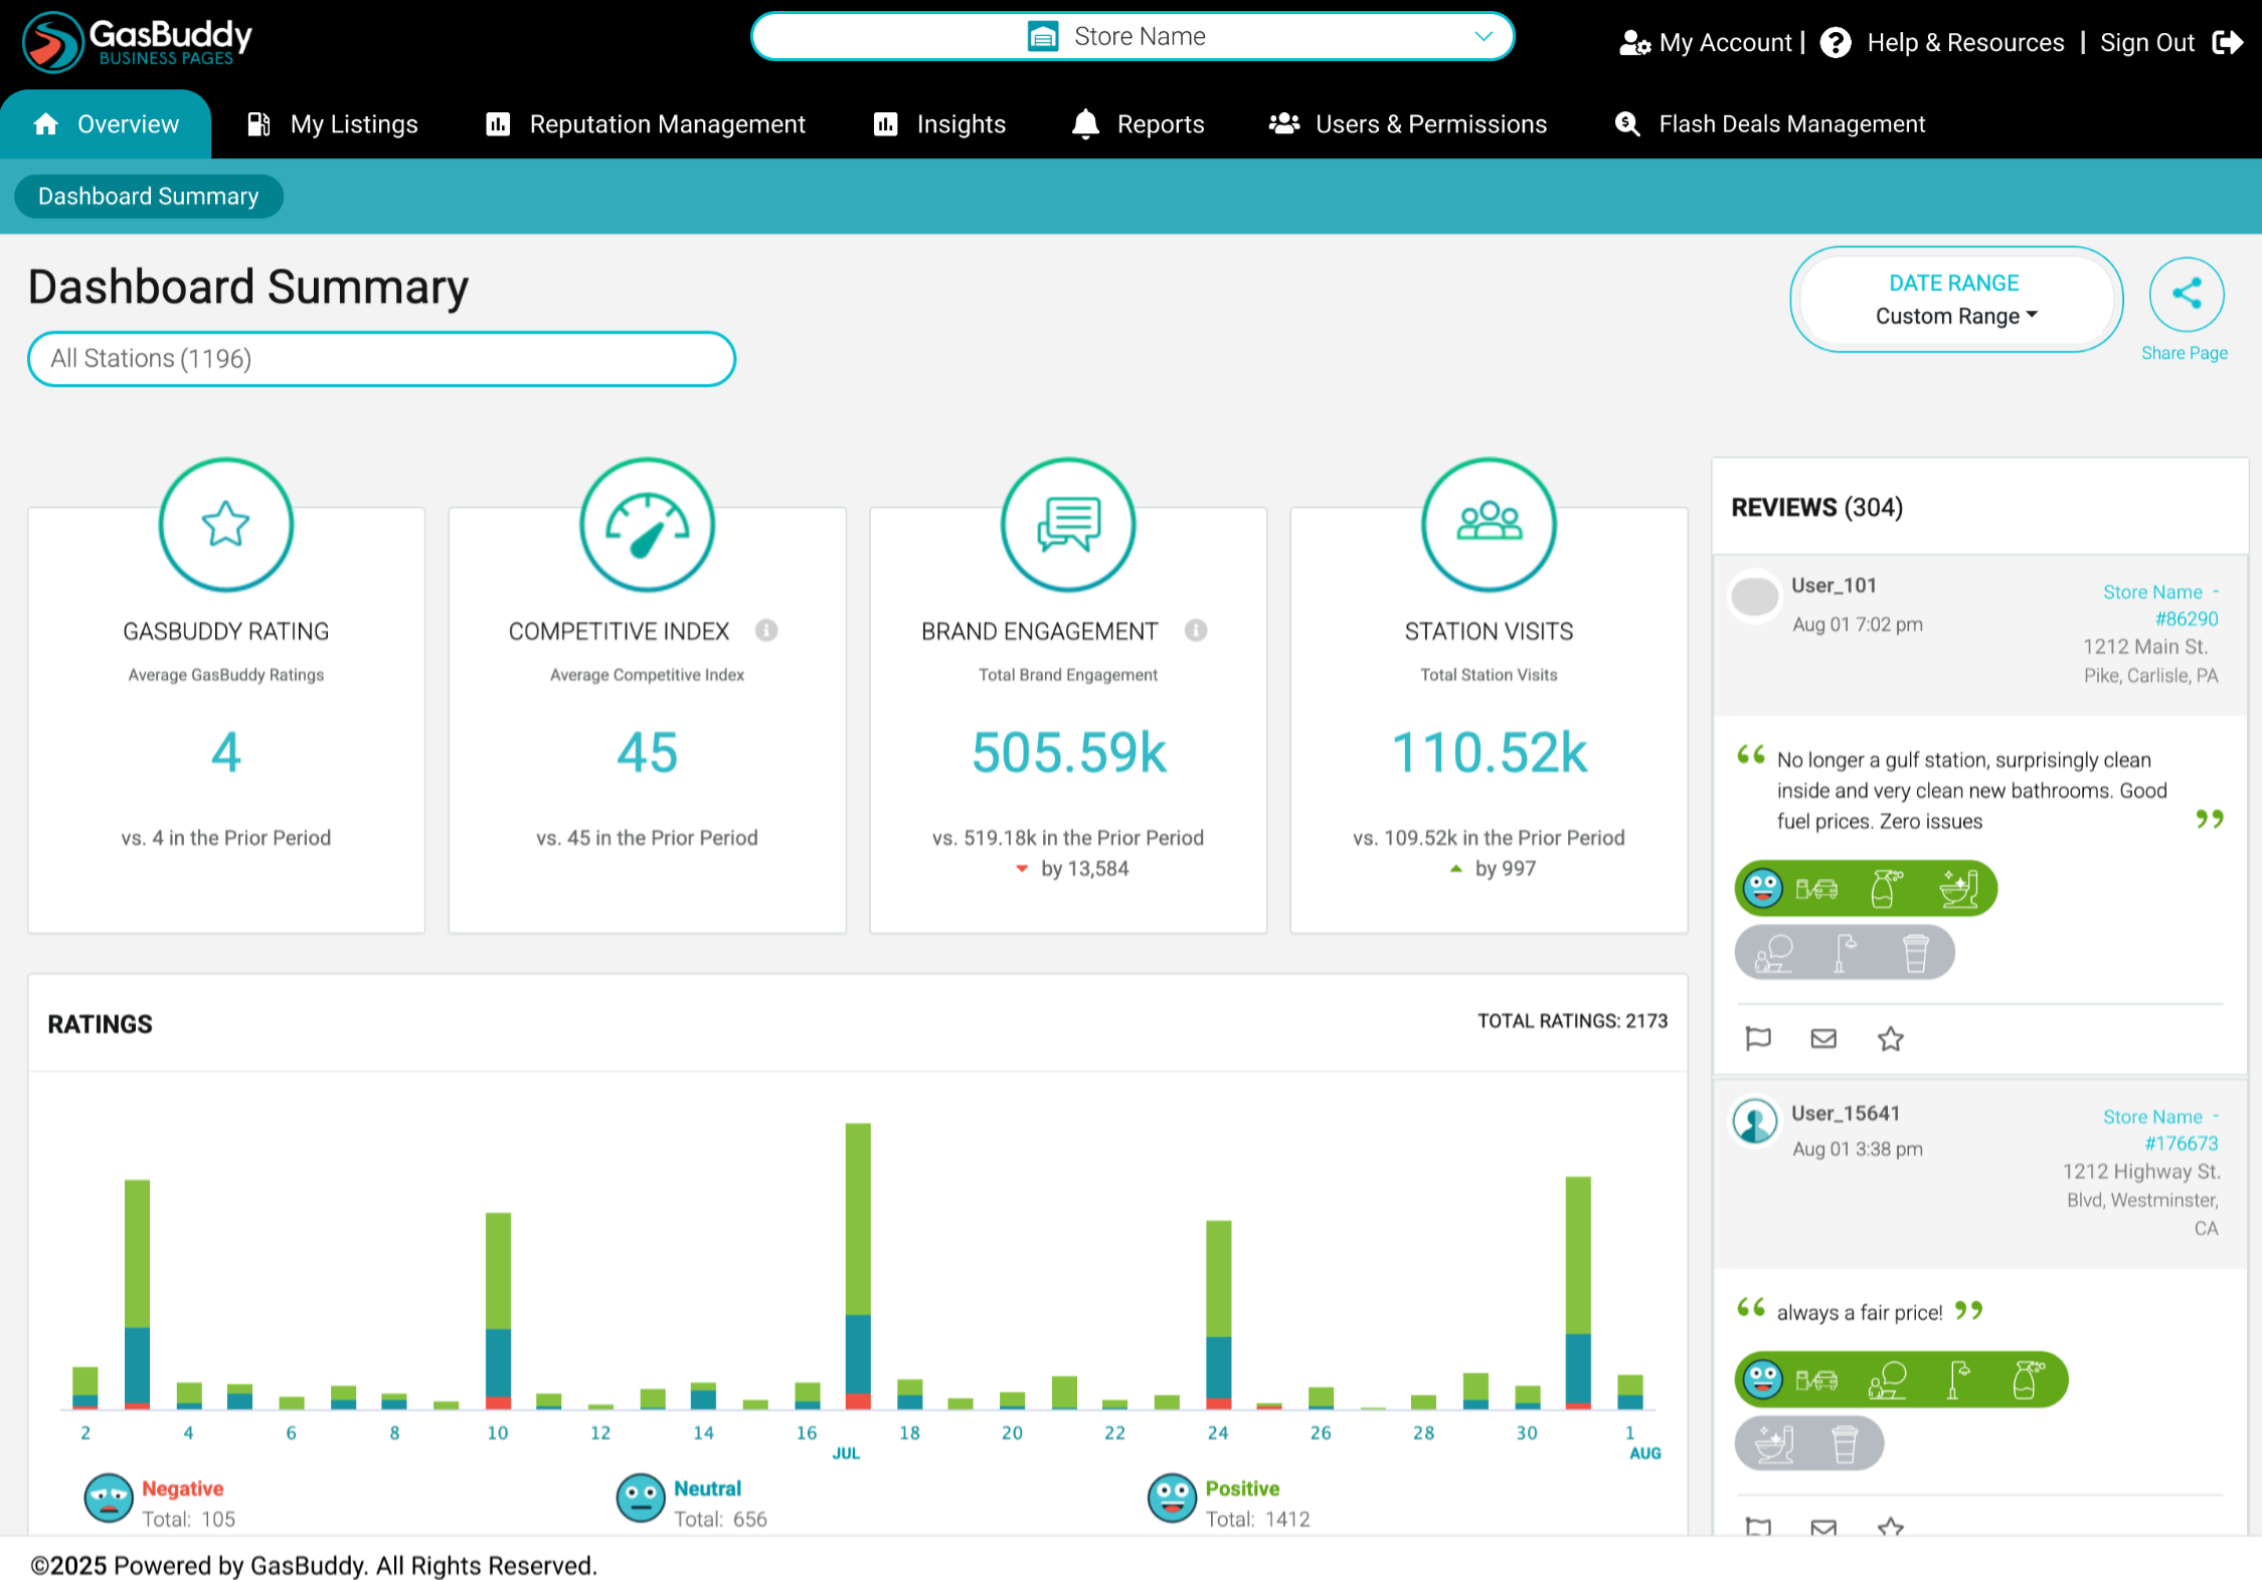
Task: Click User_101's avatar
Action: [x=1755, y=597]
